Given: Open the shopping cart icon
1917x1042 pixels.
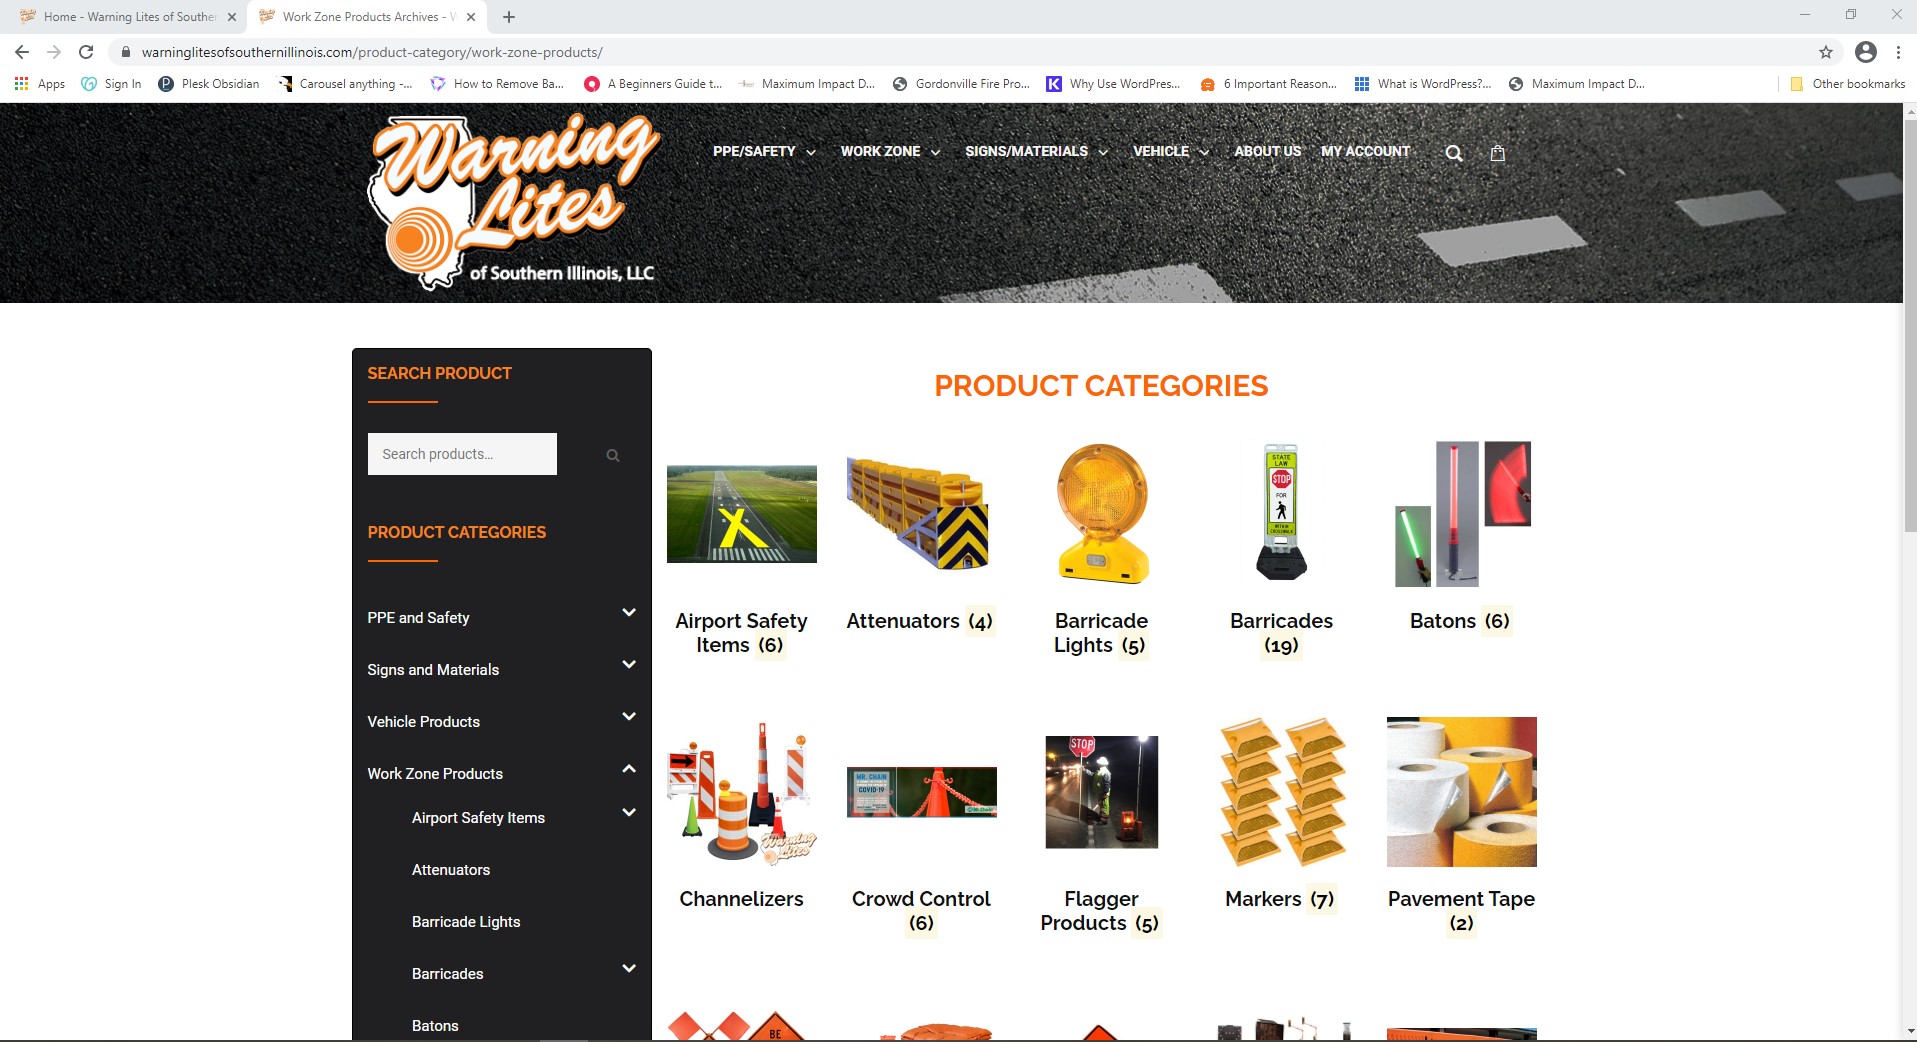Looking at the screenshot, I should coord(1497,153).
